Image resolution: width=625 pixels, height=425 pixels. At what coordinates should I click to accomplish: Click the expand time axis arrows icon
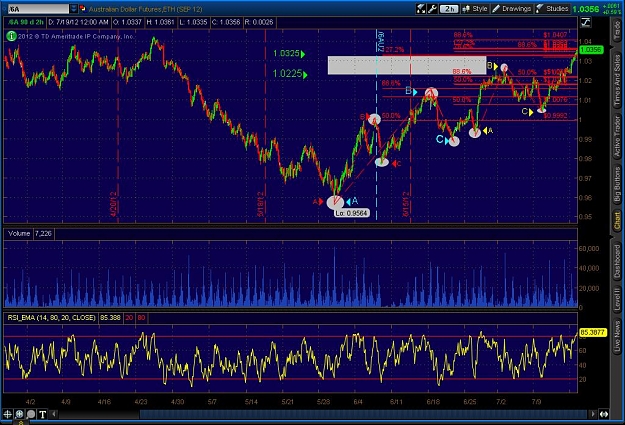coord(604,414)
